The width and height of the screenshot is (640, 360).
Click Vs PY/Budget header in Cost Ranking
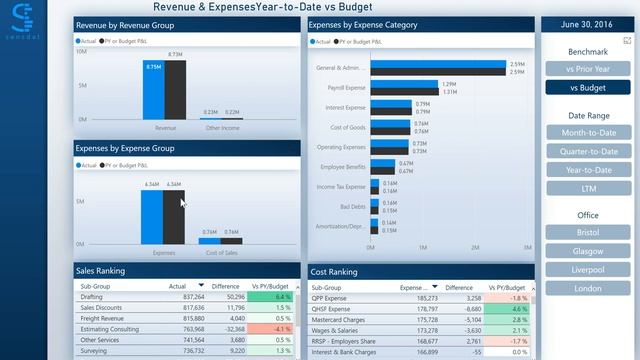point(507,288)
